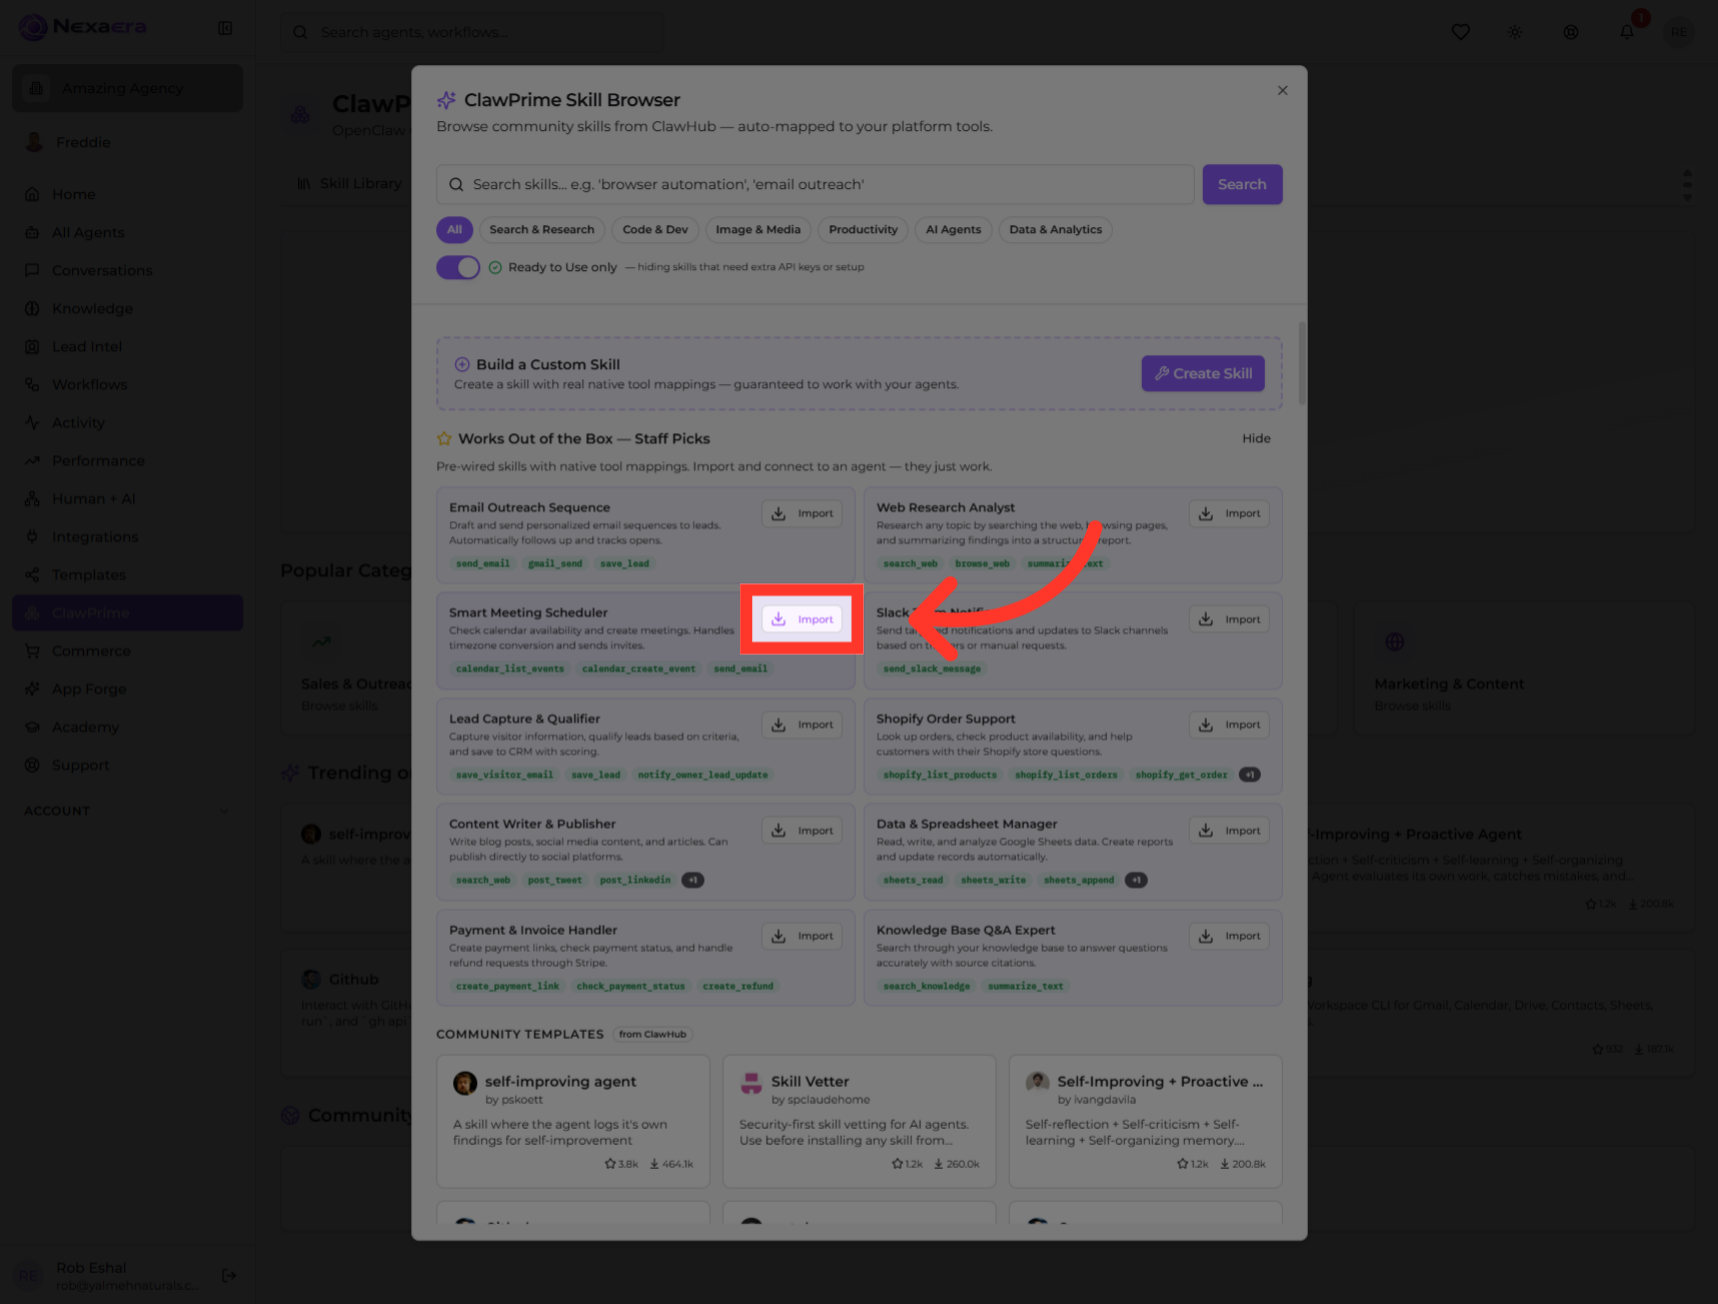Click the Workflows sidebar icon
Image resolution: width=1718 pixels, height=1304 pixels.
click(32, 385)
